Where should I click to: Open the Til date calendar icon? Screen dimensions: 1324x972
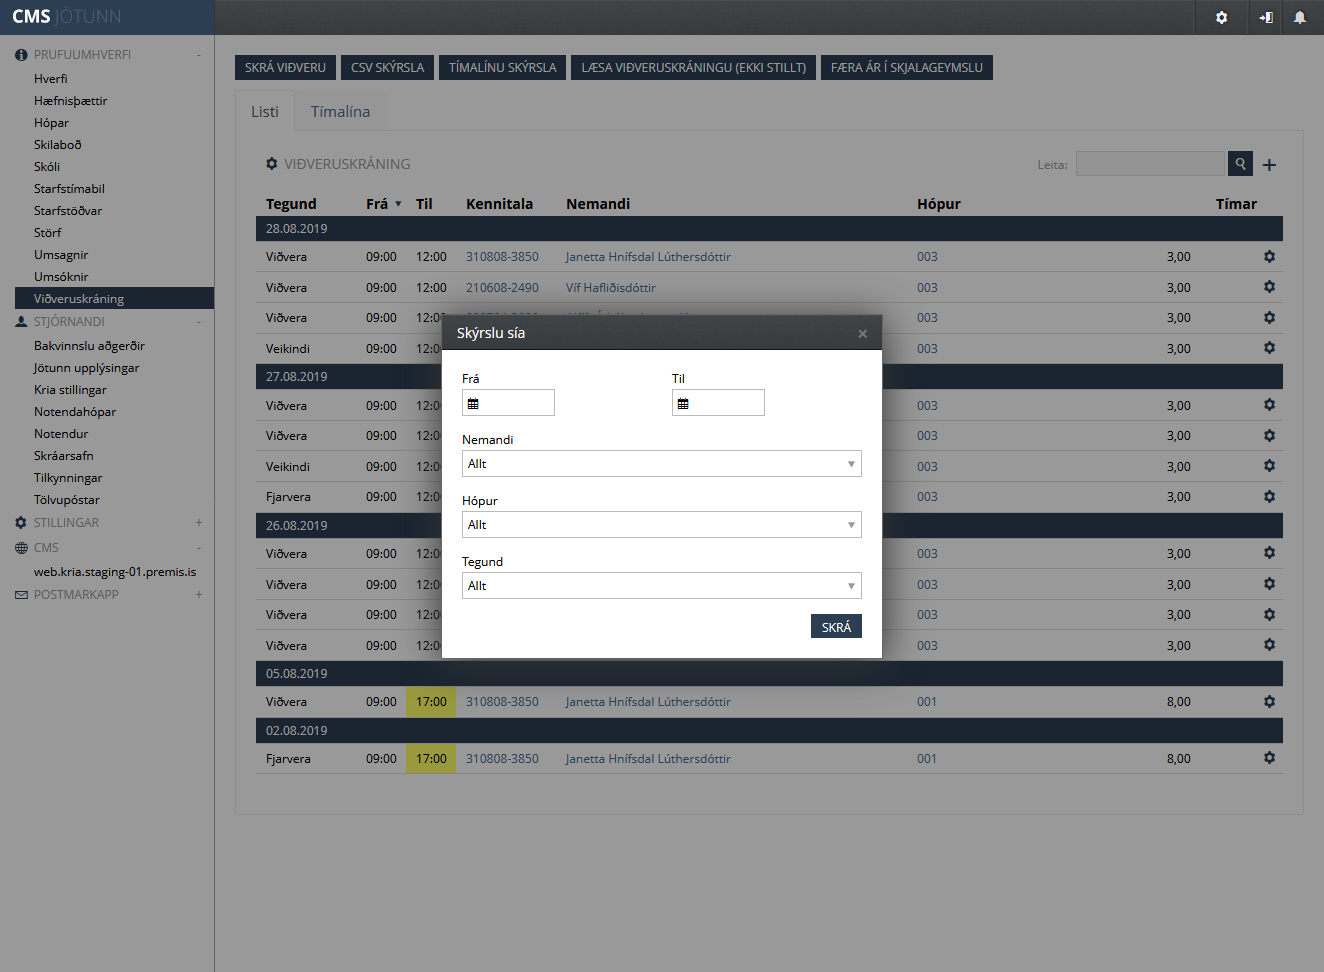pos(684,404)
